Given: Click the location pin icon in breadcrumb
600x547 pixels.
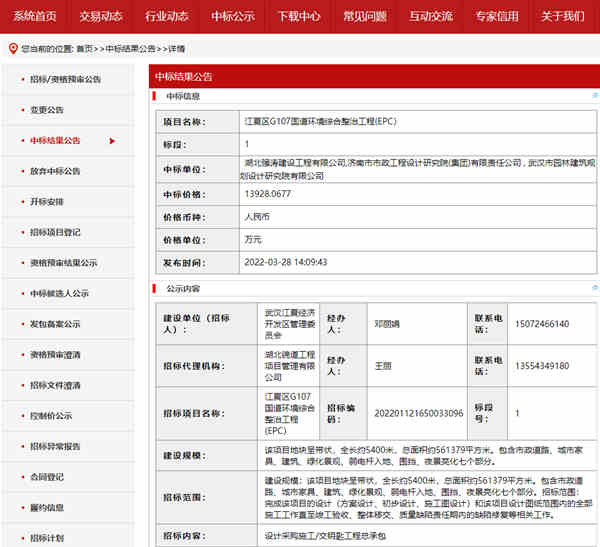Looking at the screenshot, I should pos(13,49).
